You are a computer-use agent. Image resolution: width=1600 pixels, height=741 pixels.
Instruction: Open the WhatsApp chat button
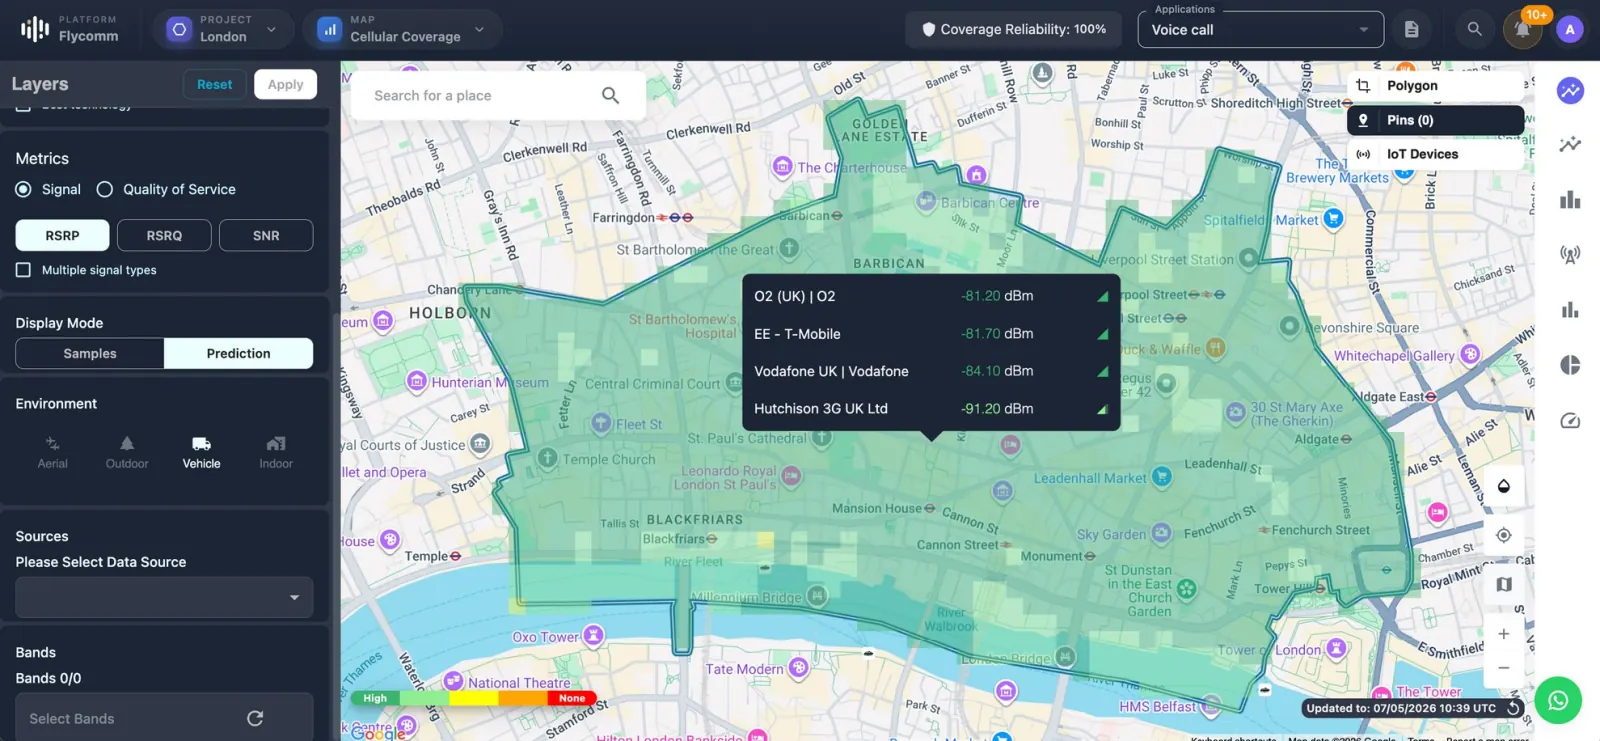(x=1558, y=701)
